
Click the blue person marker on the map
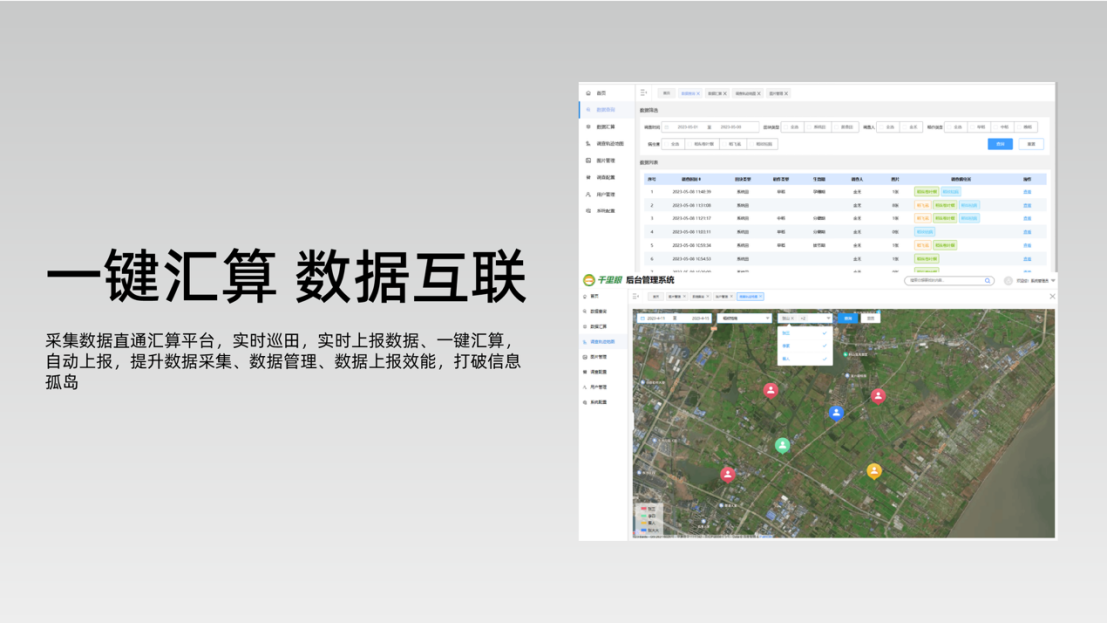(x=837, y=412)
